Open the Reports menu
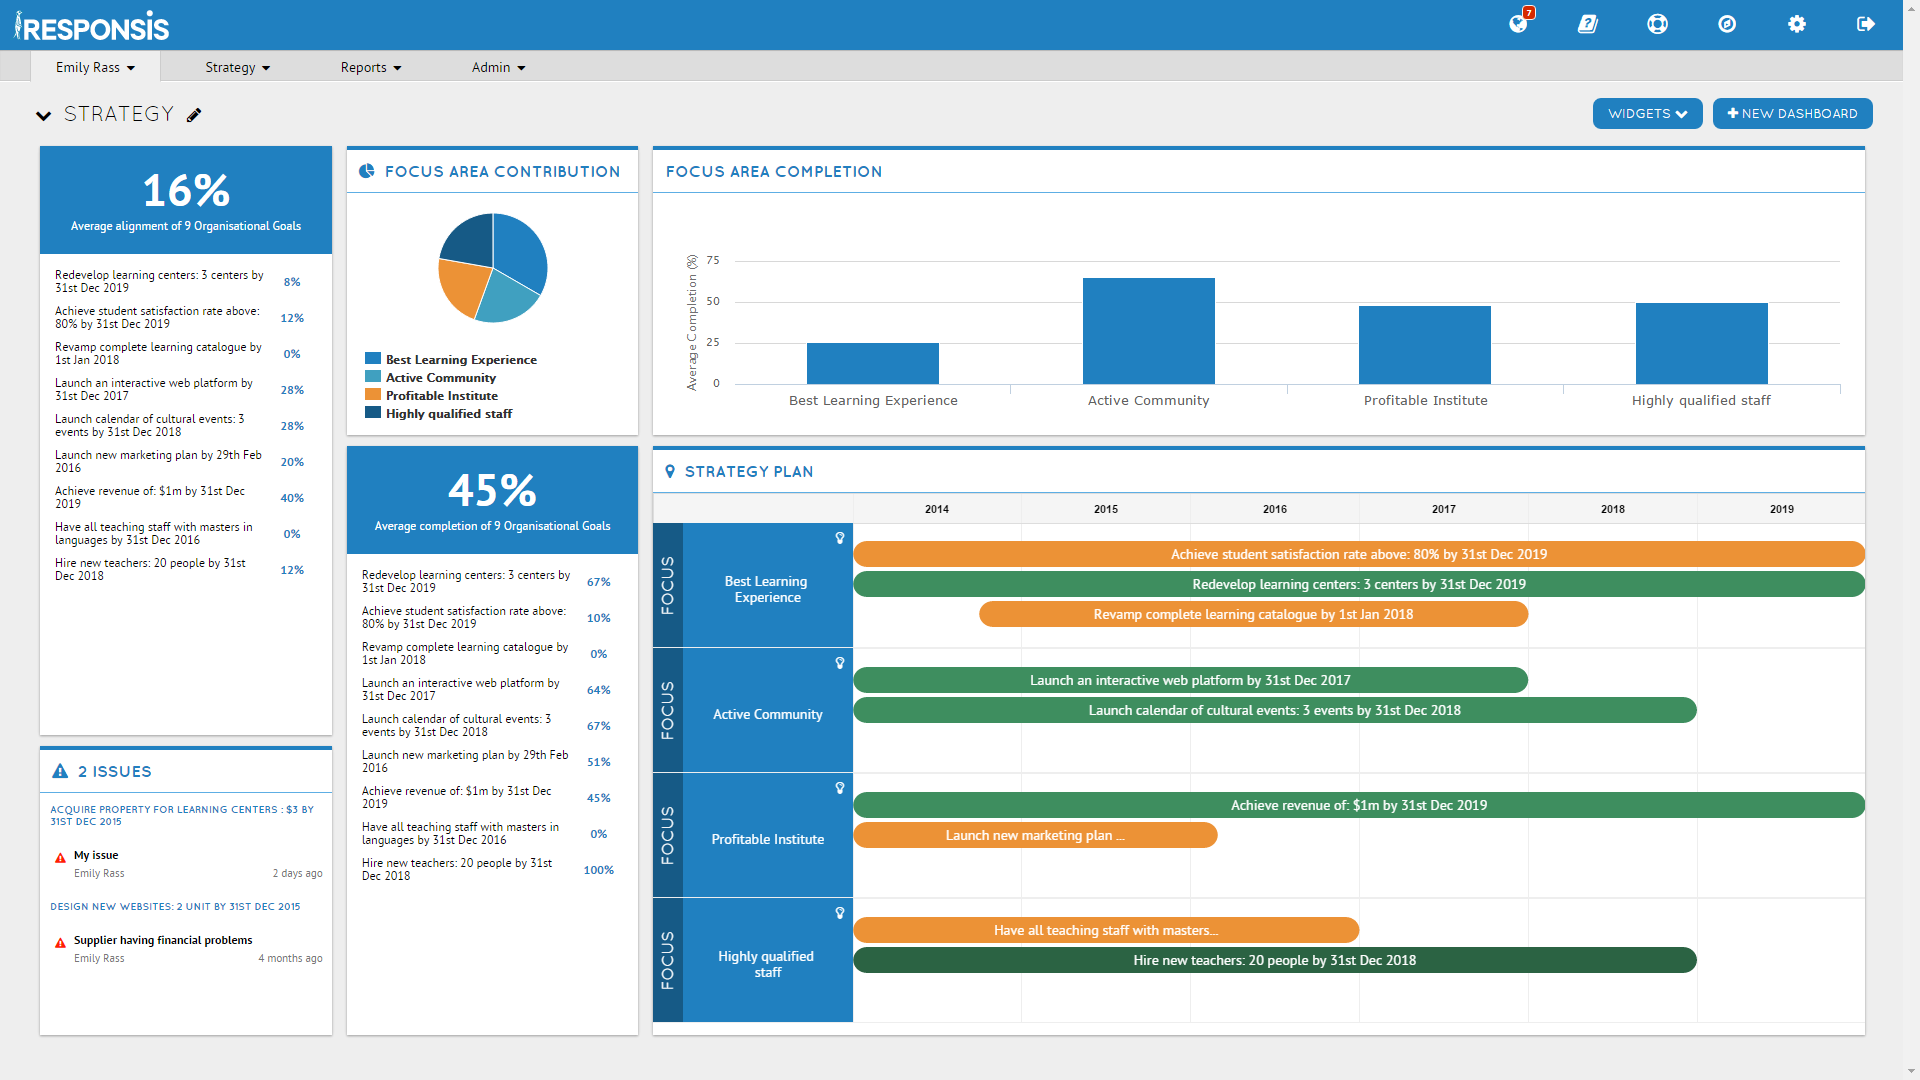This screenshot has width=1920, height=1080. (370, 67)
